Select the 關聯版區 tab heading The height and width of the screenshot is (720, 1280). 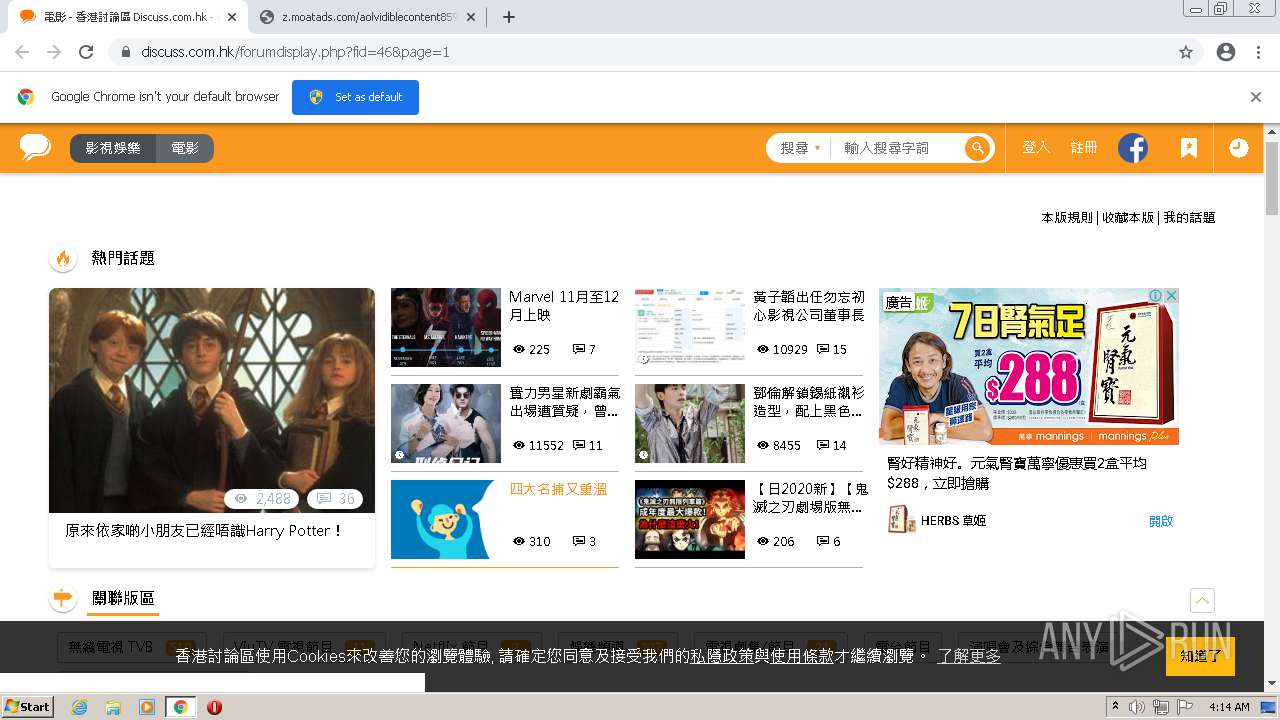123,598
